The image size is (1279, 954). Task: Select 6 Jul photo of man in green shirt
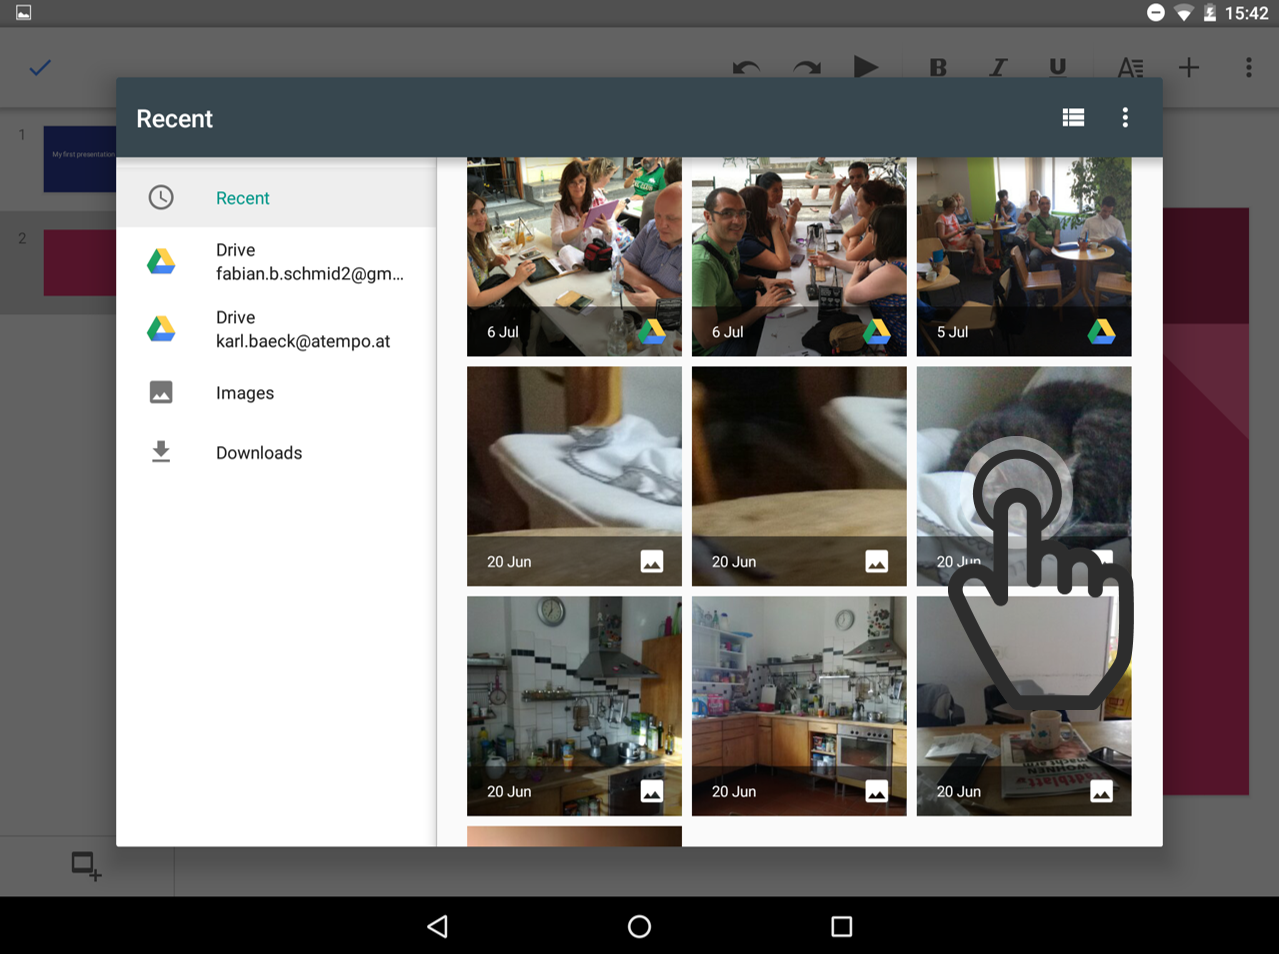click(799, 256)
